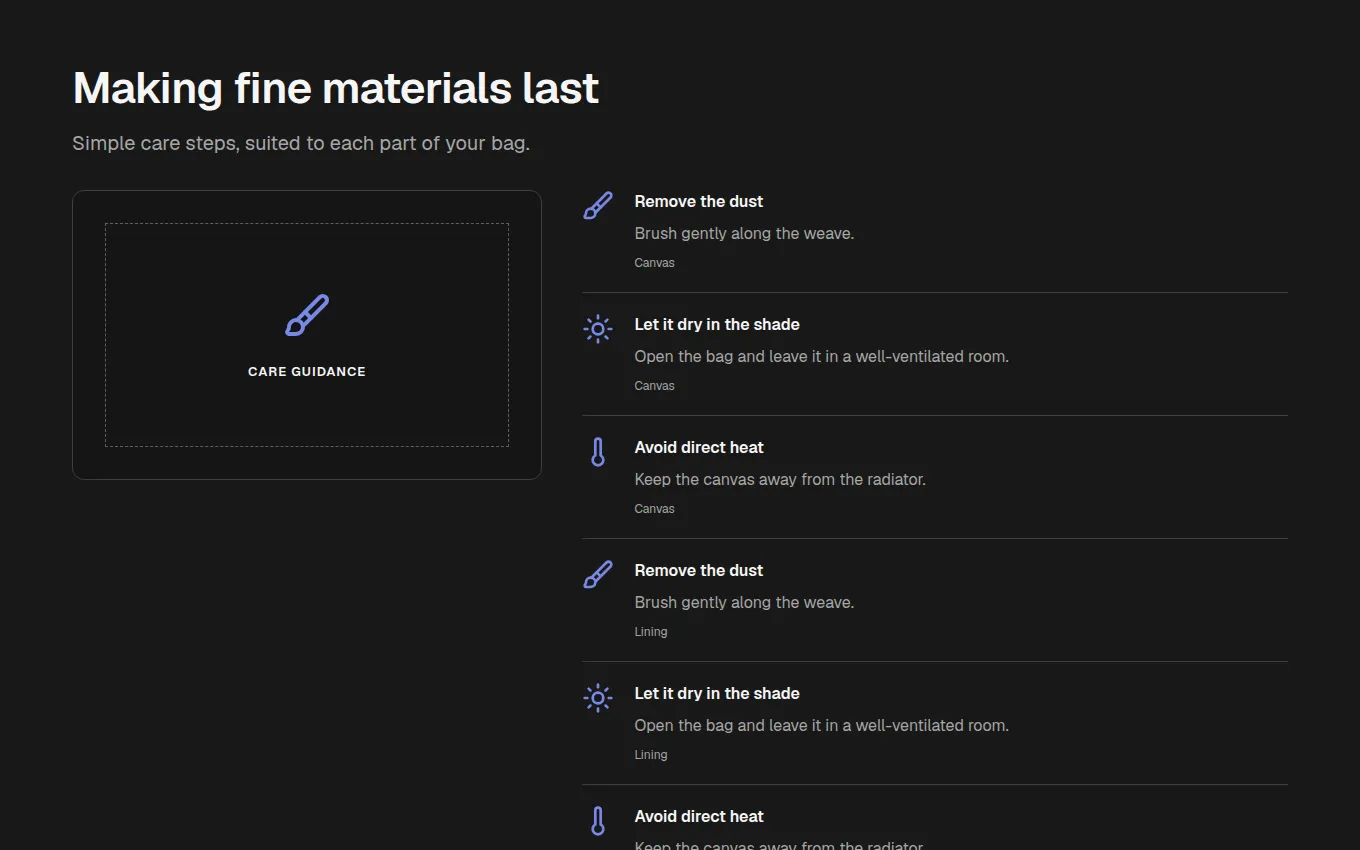The width and height of the screenshot is (1360, 850).
Task: Click the large brush icon above Care Guidance
Action: pos(307,315)
